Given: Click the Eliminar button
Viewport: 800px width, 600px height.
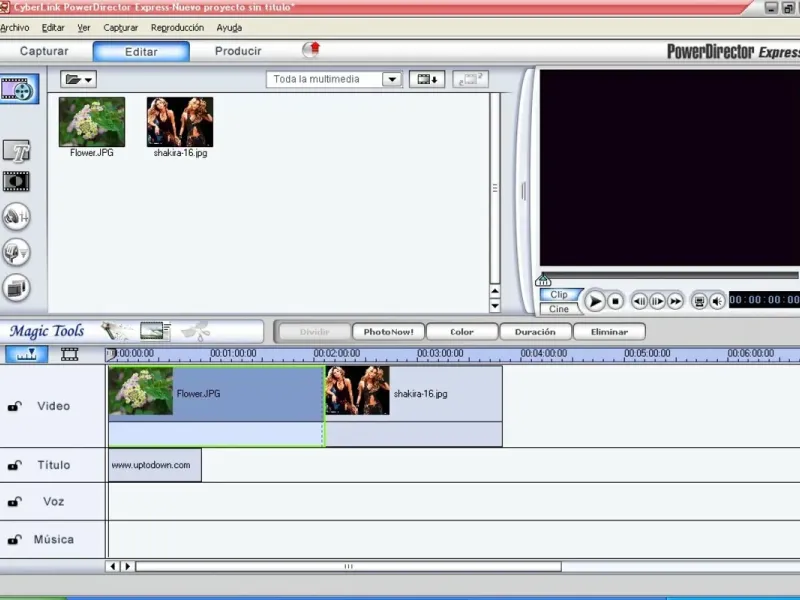Looking at the screenshot, I should coord(609,332).
